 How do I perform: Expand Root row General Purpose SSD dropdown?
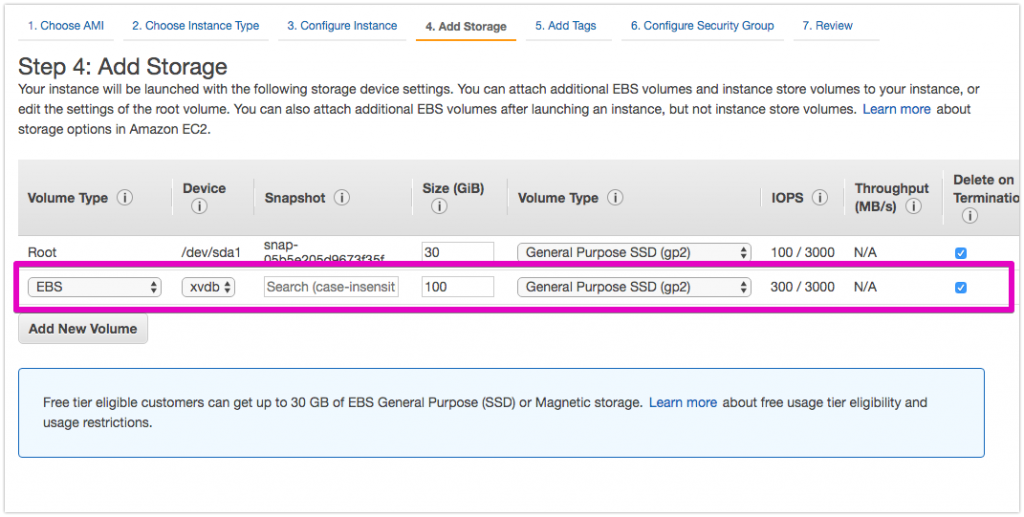coord(634,253)
